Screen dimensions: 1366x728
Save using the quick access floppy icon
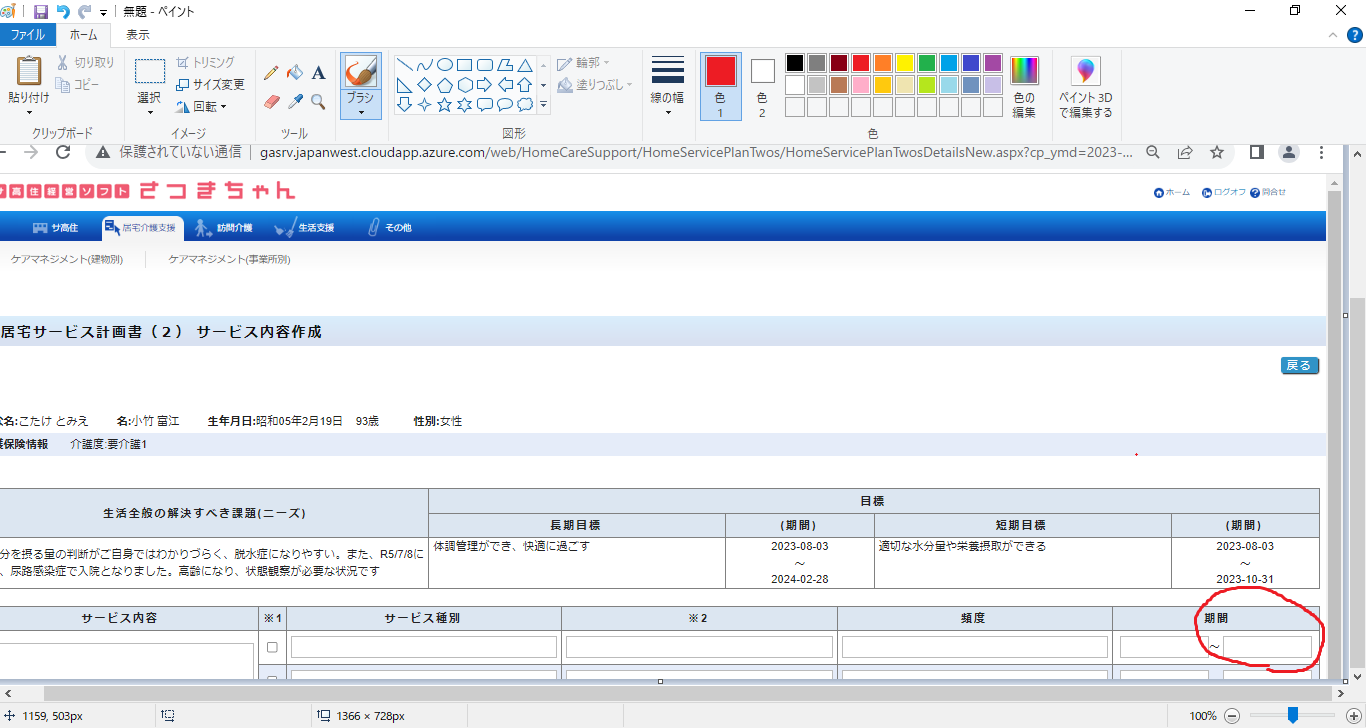click(41, 12)
